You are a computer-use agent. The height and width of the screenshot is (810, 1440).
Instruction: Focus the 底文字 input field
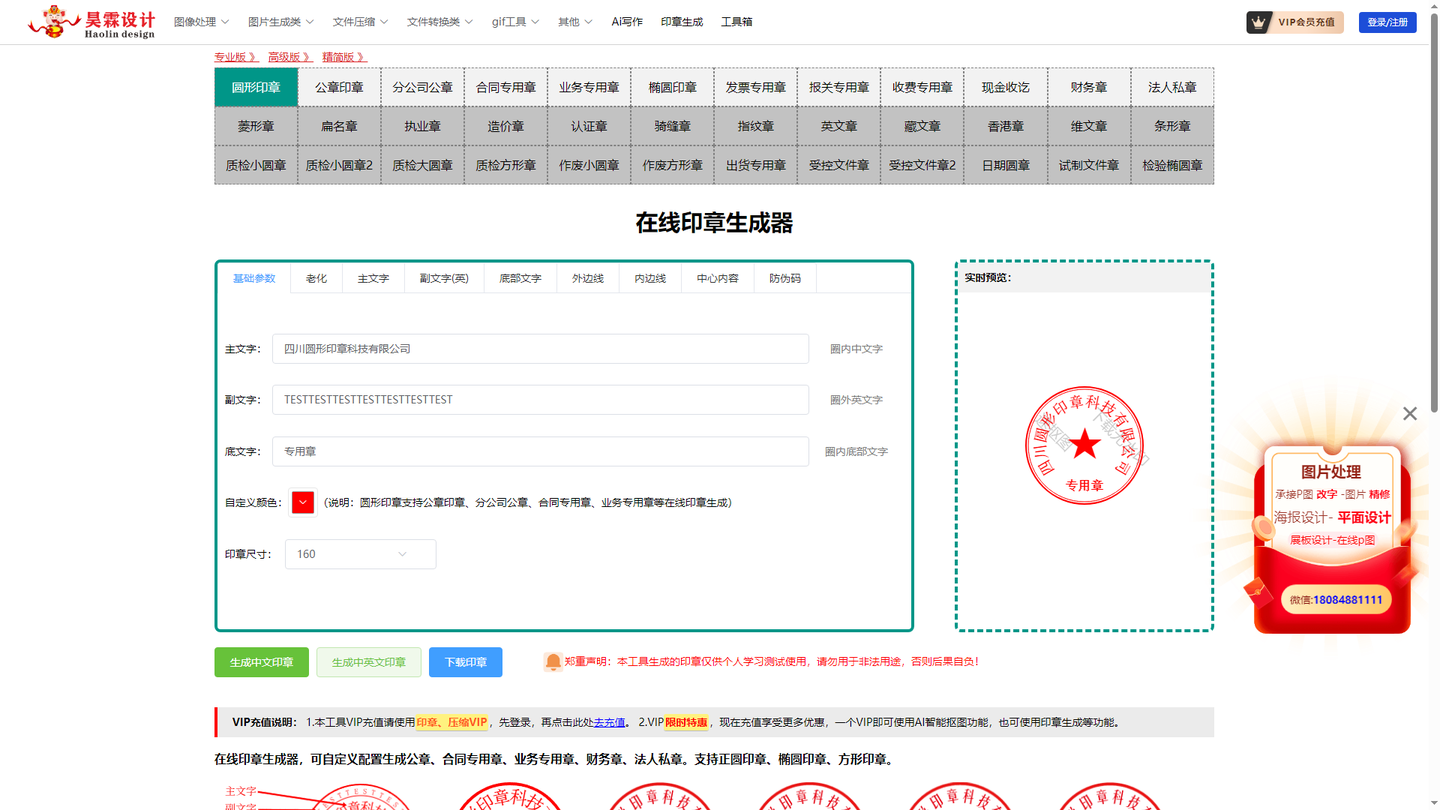tap(540, 451)
